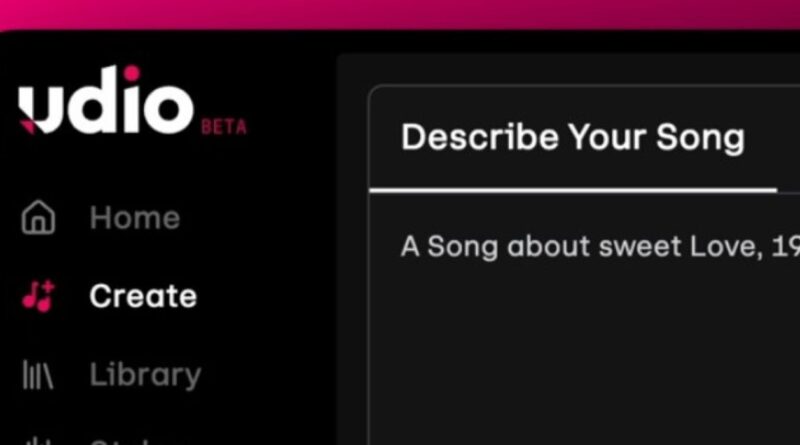
Task: Click the pink Create music notes icon
Action: click(38, 296)
